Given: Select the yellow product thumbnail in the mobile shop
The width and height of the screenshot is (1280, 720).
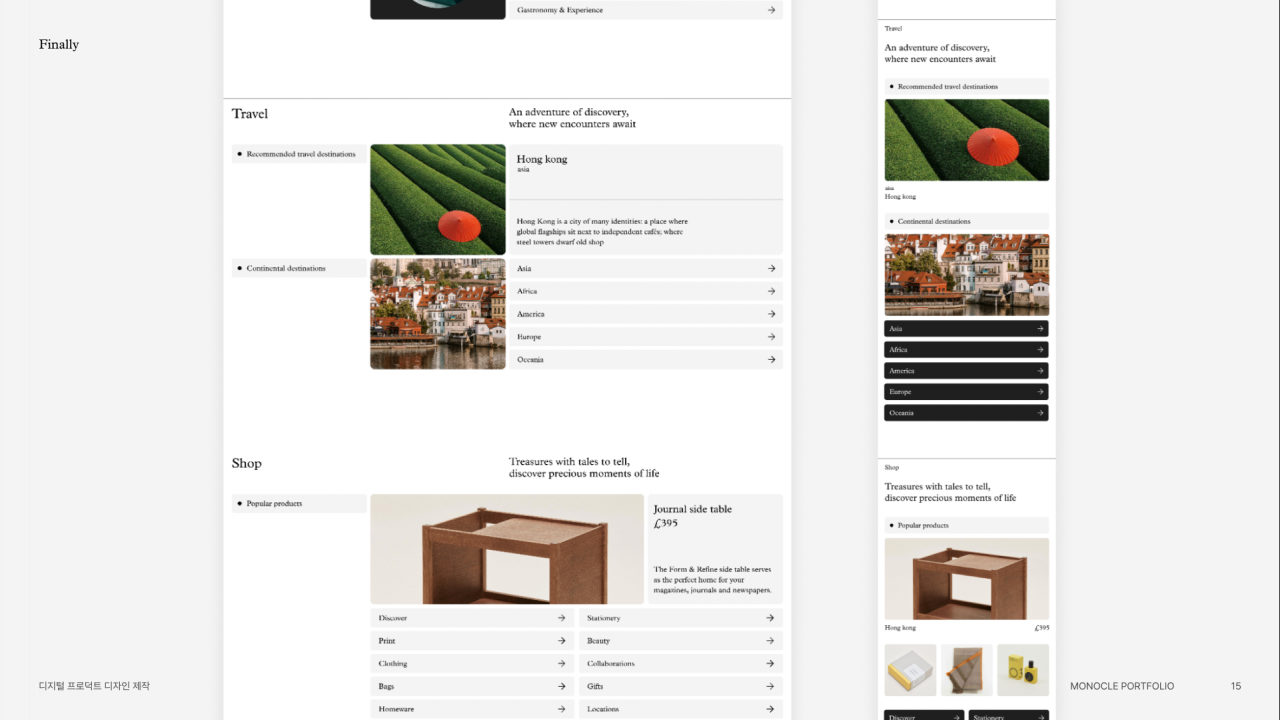Looking at the screenshot, I should pos(1022,670).
